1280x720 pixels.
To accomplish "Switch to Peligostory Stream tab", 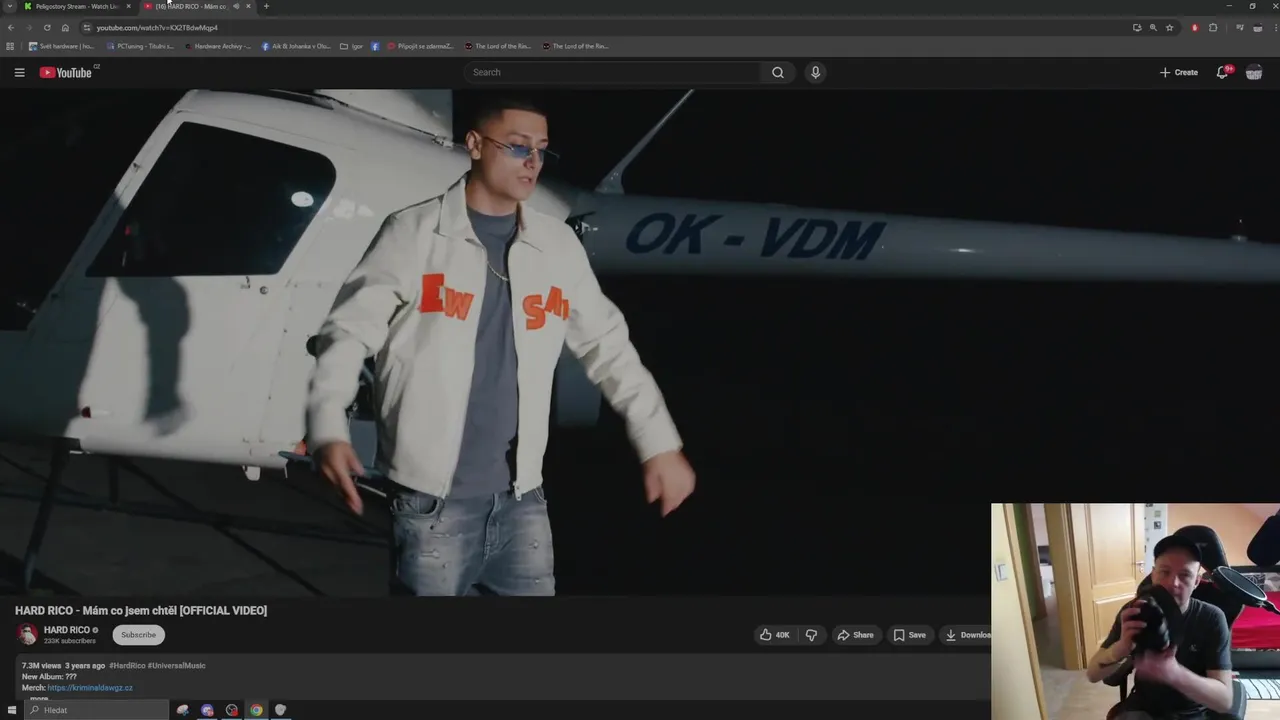I will pyautogui.click(x=78, y=6).
